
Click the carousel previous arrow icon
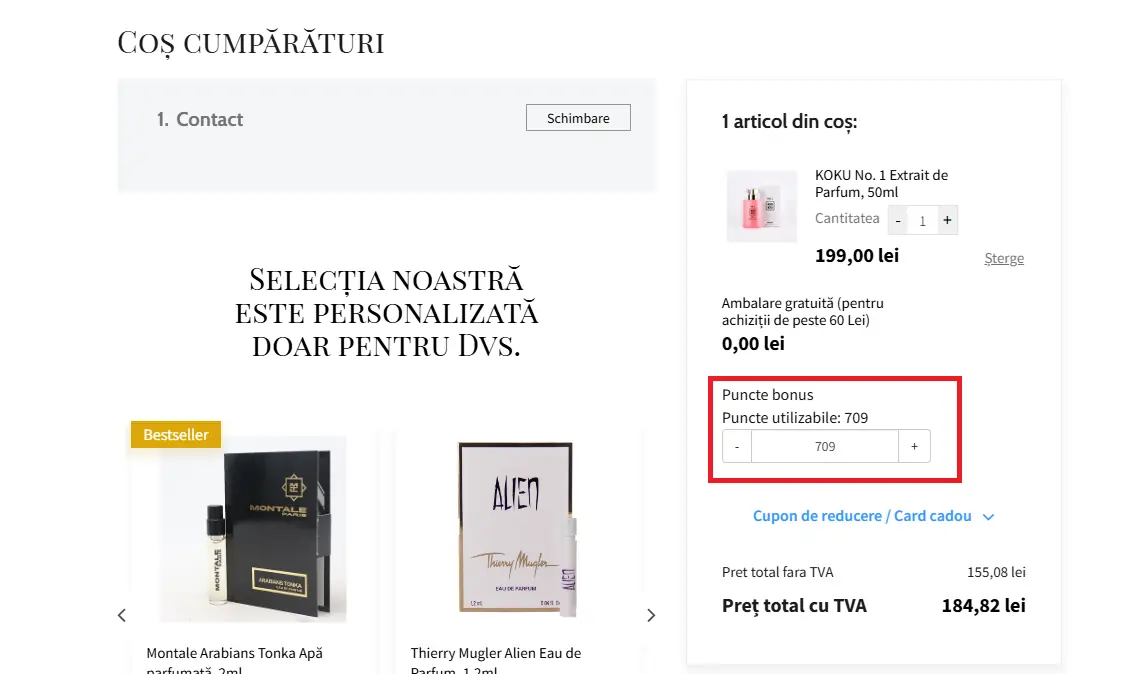(x=121, y=615)
